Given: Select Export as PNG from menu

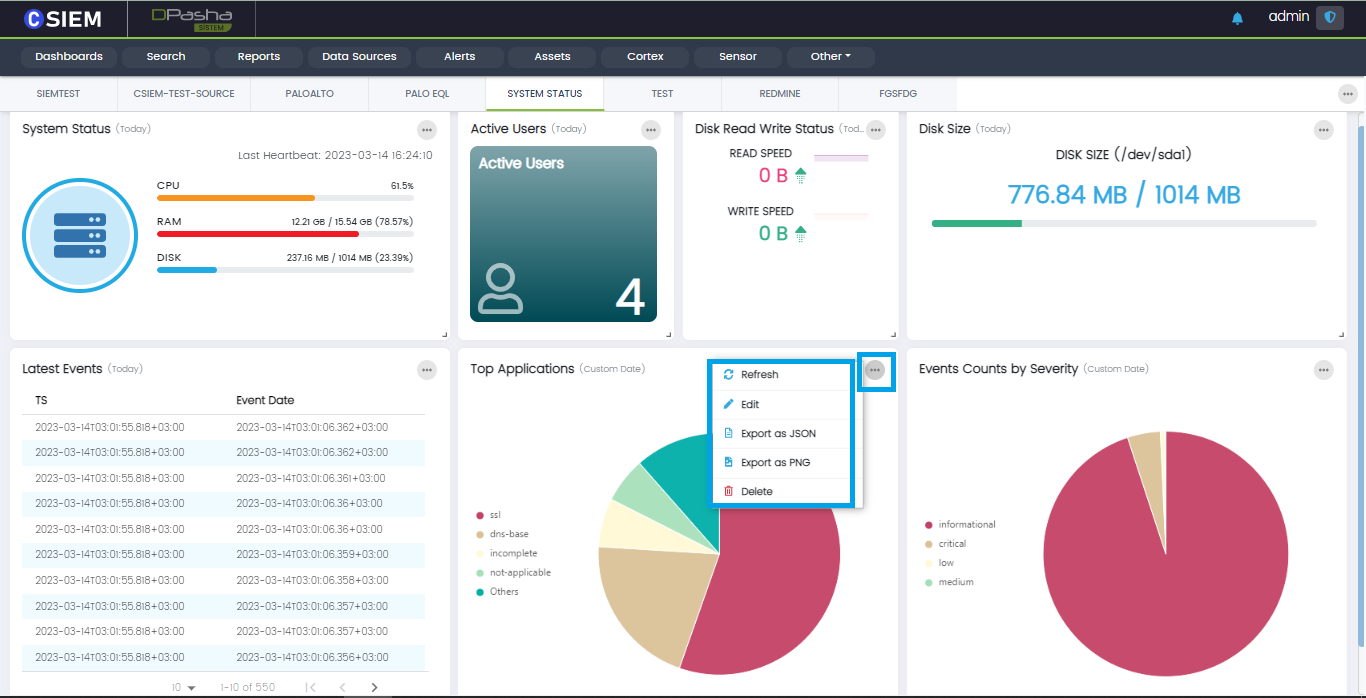Looking at the screenshot, I should [x=775, y=463].
